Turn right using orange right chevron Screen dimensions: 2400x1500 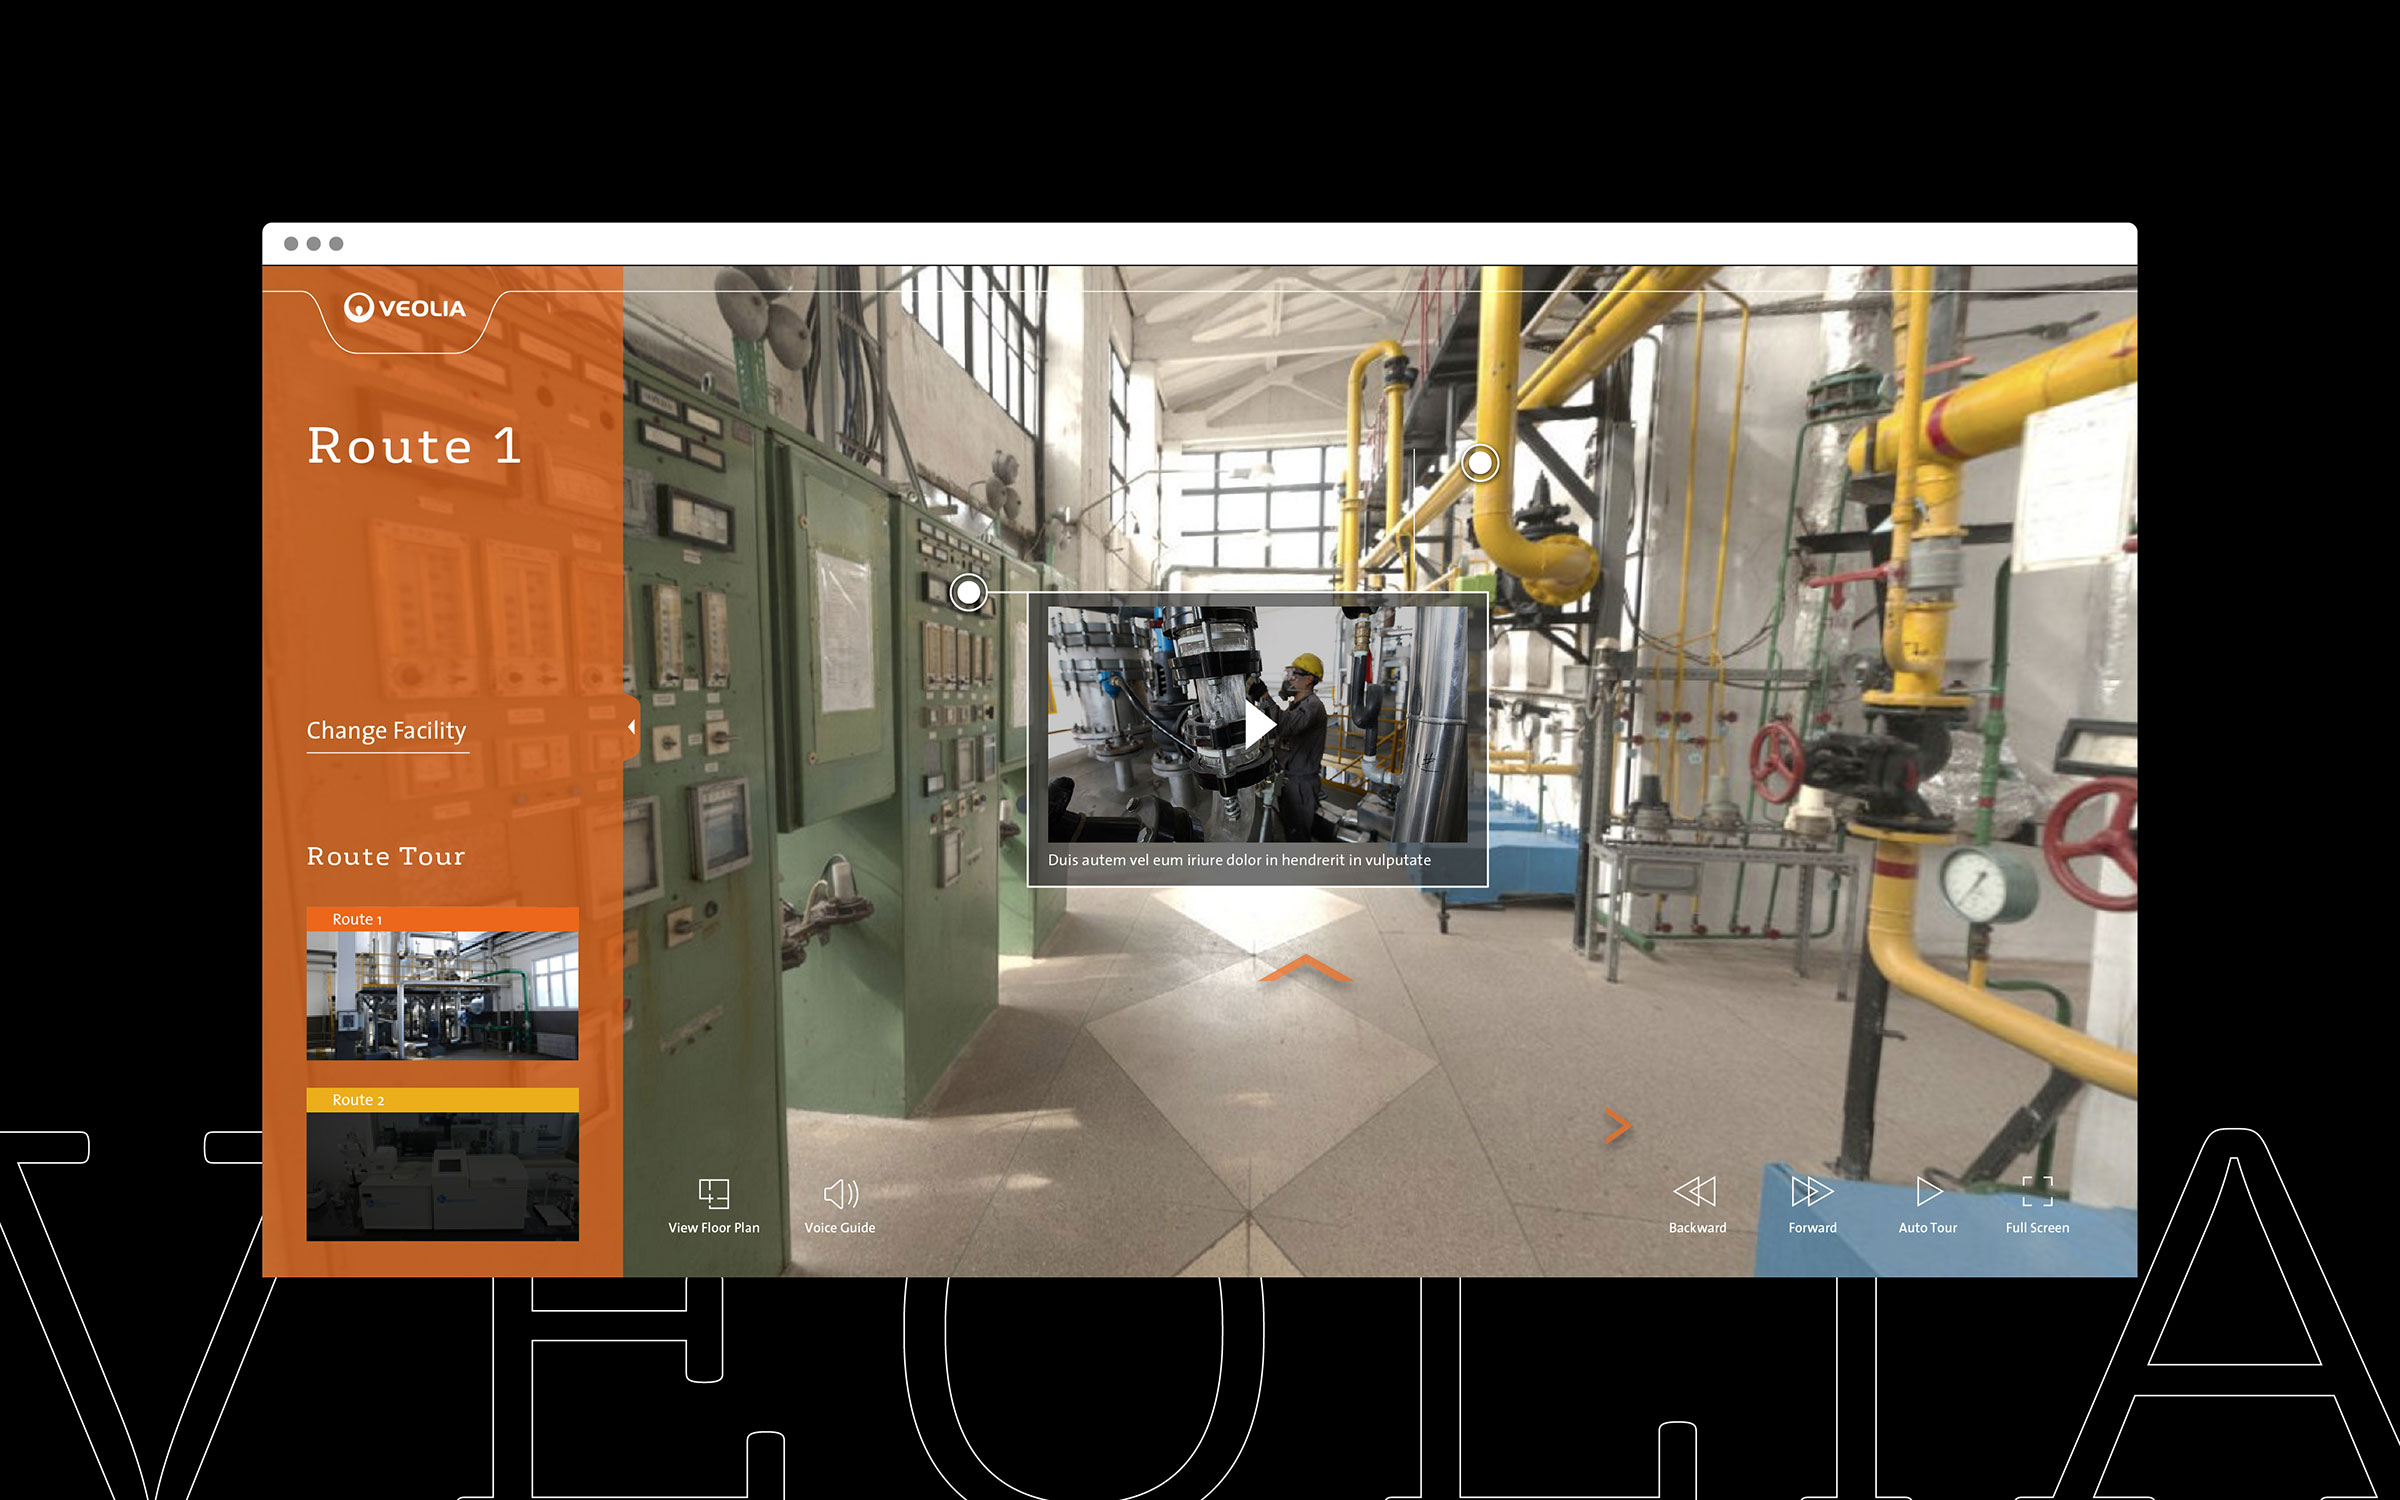coord(1617,1125)
